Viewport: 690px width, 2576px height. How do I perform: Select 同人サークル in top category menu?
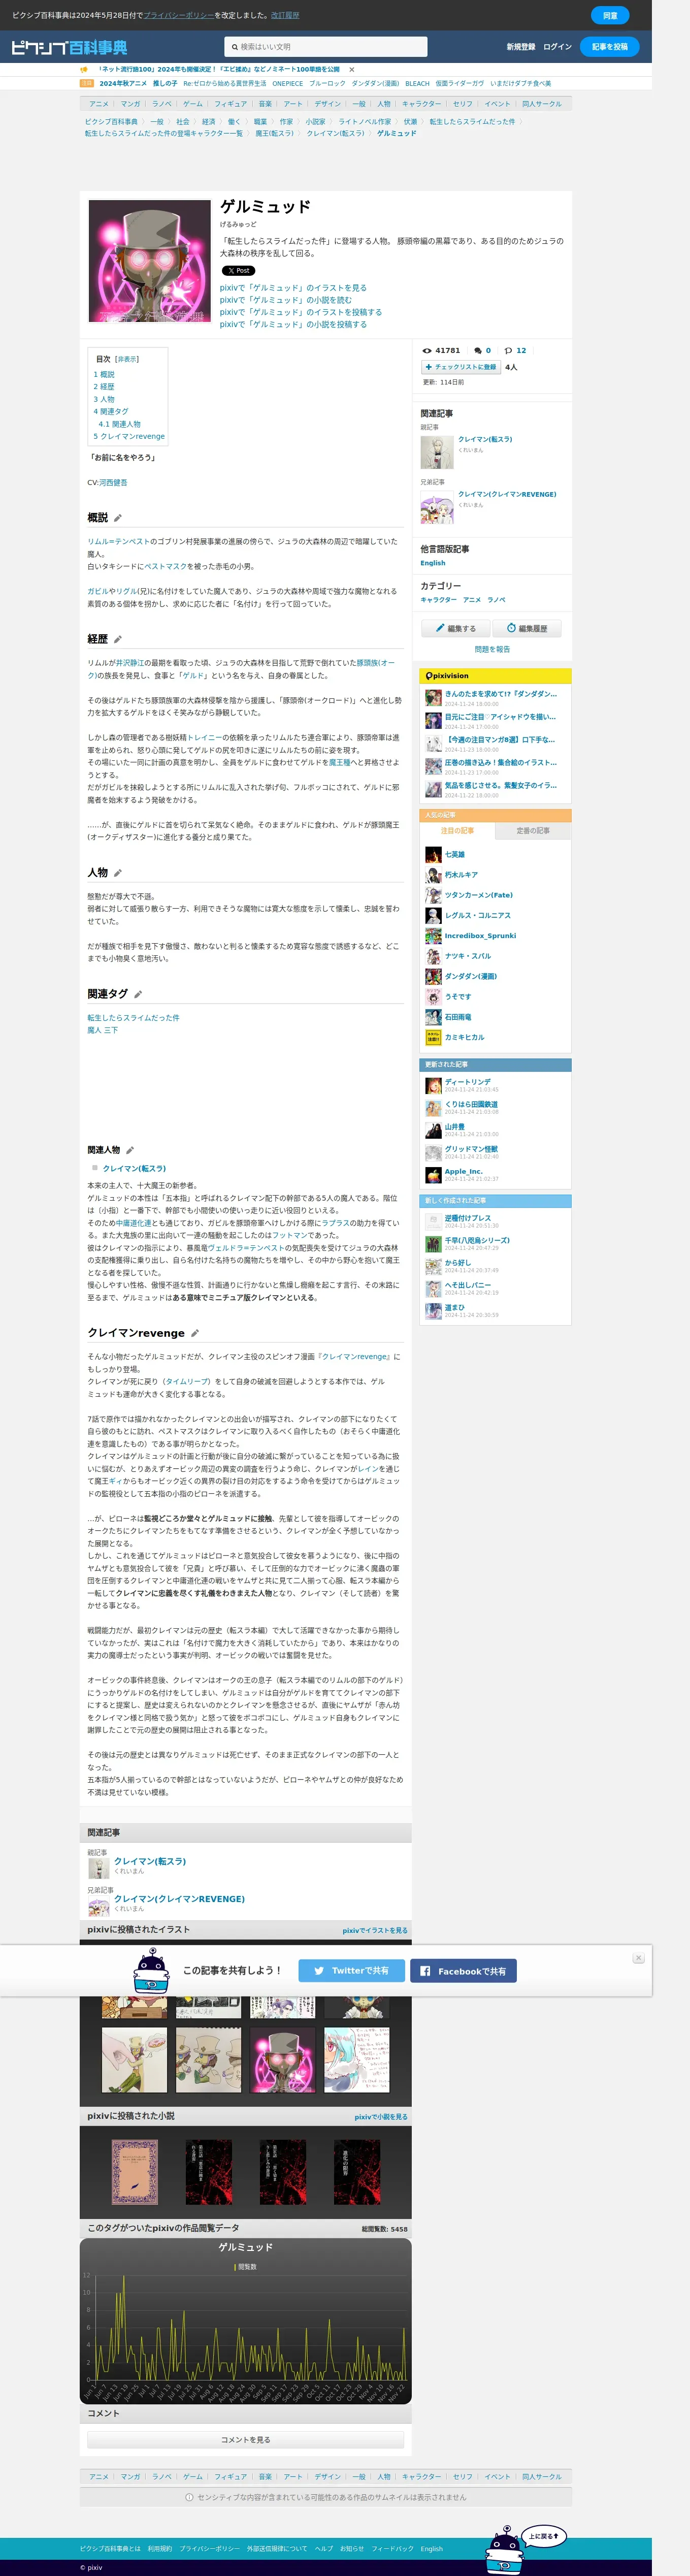pyautogui.click(x=541, y=104)
